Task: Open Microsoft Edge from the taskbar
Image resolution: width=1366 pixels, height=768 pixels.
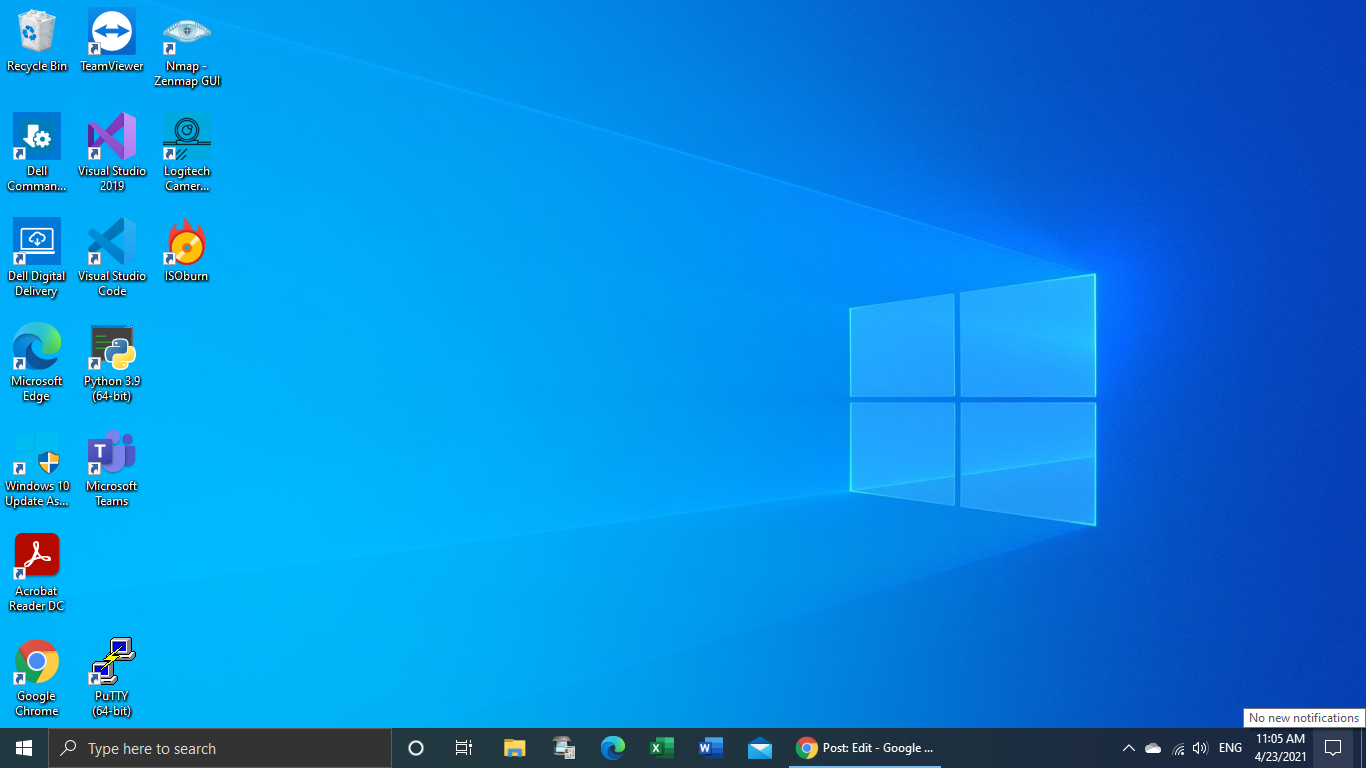Action: [612, 748]
